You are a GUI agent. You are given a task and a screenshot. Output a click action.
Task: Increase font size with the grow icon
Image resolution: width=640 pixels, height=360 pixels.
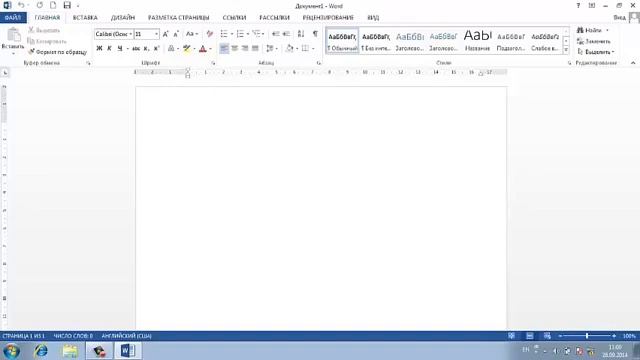[x=165, y=34]
